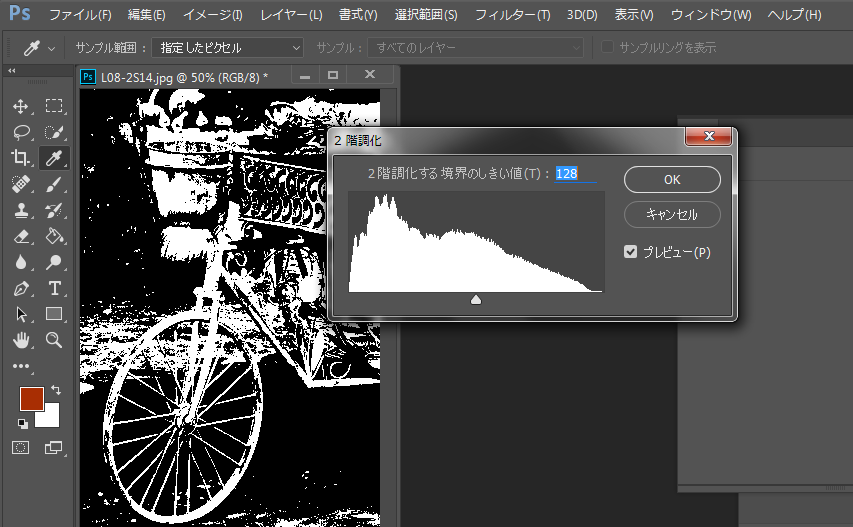Select the Blur tool
The width and height of the screenshot is (853, 527).
point(21,263)
